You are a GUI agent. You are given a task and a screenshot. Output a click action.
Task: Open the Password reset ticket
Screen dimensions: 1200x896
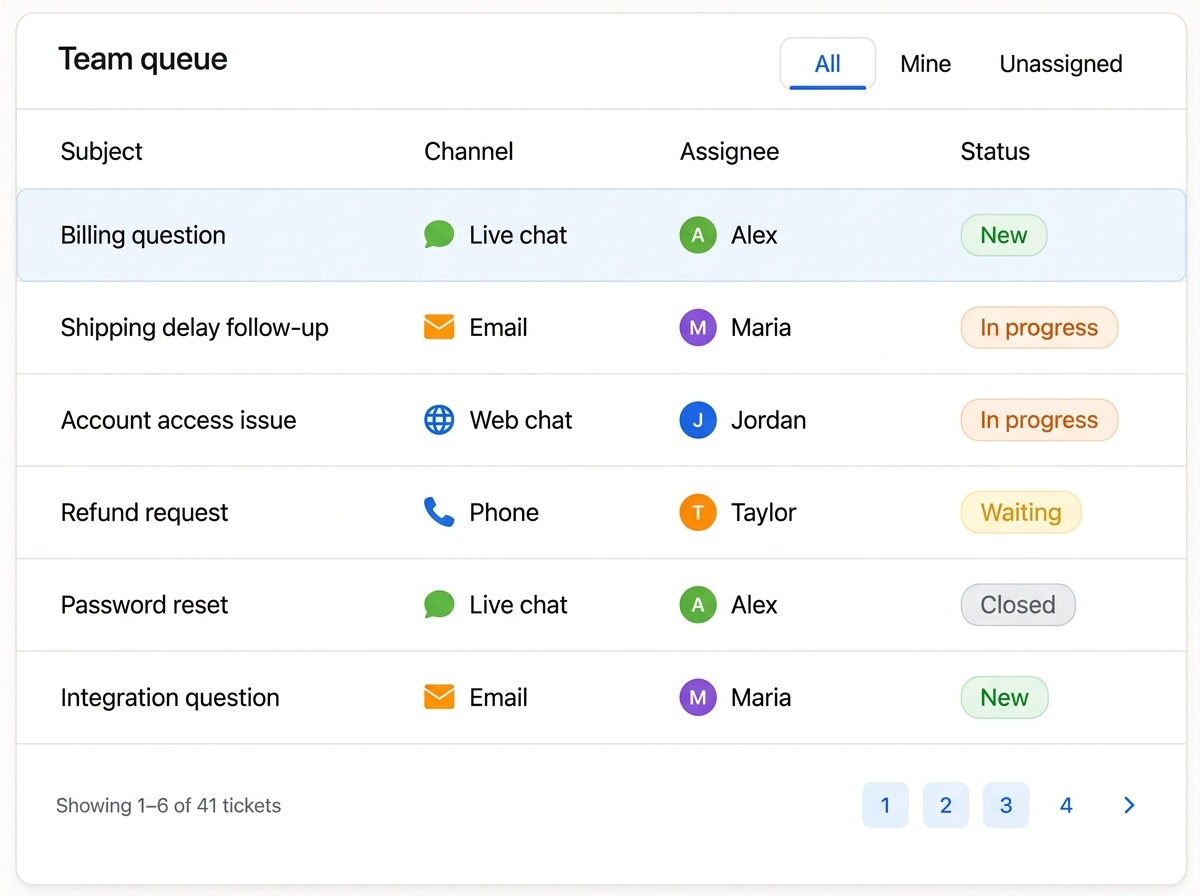pos(145,605)
